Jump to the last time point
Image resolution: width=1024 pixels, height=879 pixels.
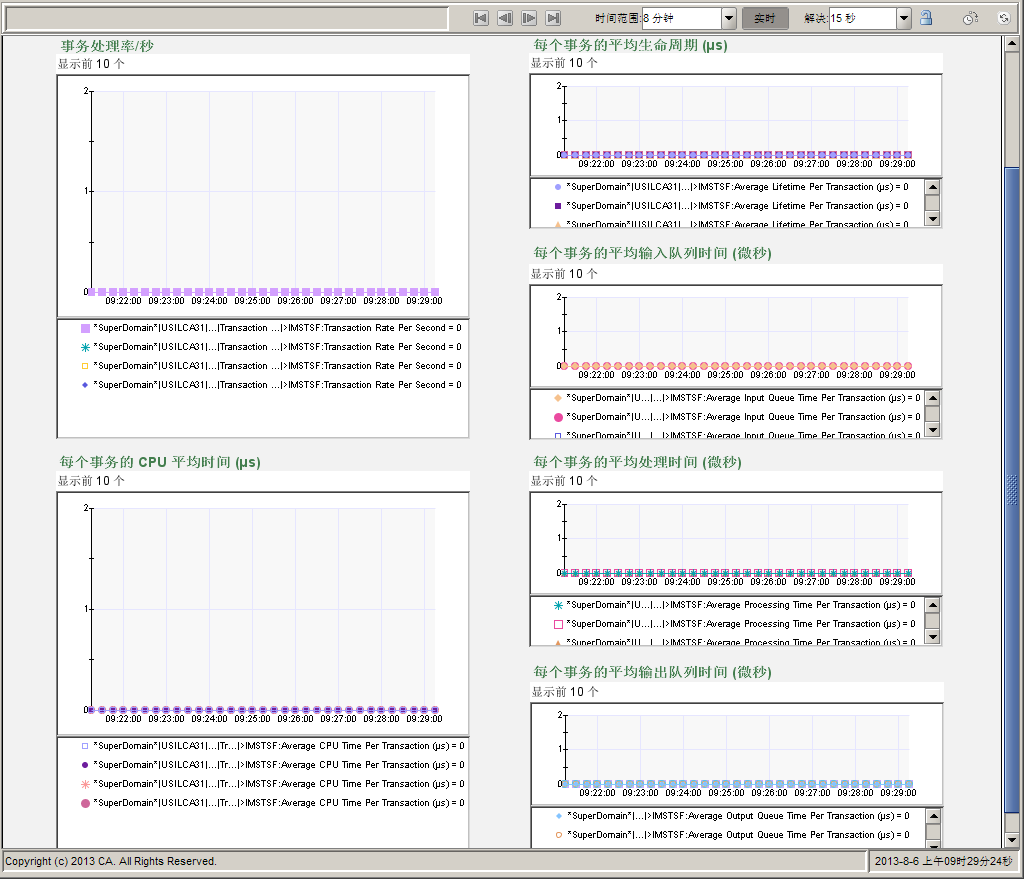[553, 18]
